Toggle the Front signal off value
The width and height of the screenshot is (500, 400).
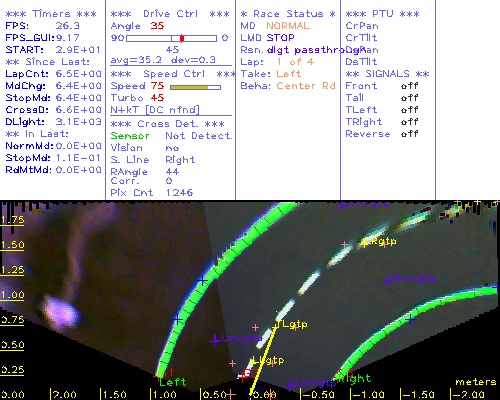tap(409, 86)
